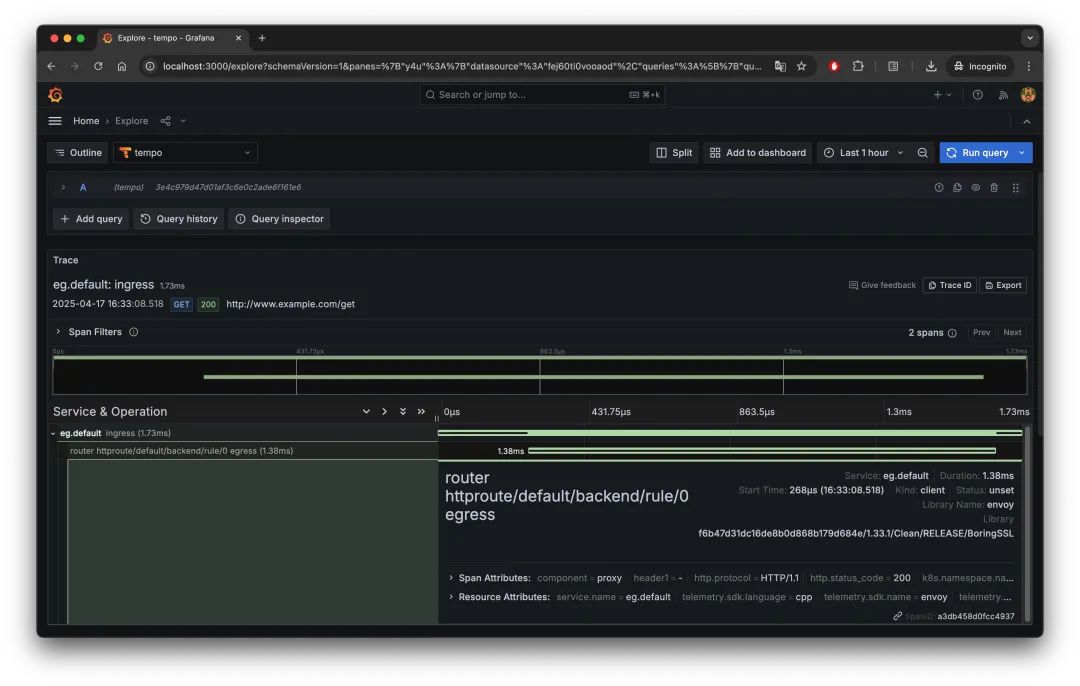Open browser downloads icon
The image size is (1080, 686).
coord(931,66)
